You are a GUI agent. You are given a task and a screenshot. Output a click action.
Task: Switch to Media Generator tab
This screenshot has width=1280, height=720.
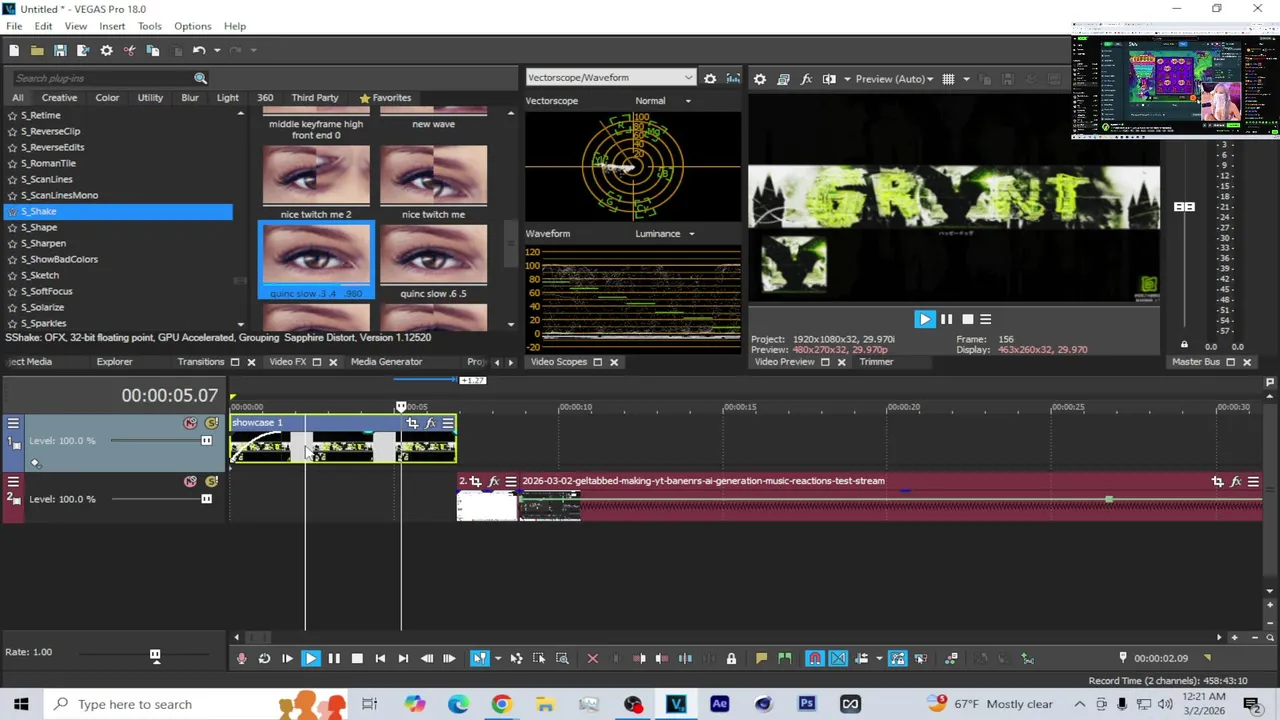(x=386, y=362)
